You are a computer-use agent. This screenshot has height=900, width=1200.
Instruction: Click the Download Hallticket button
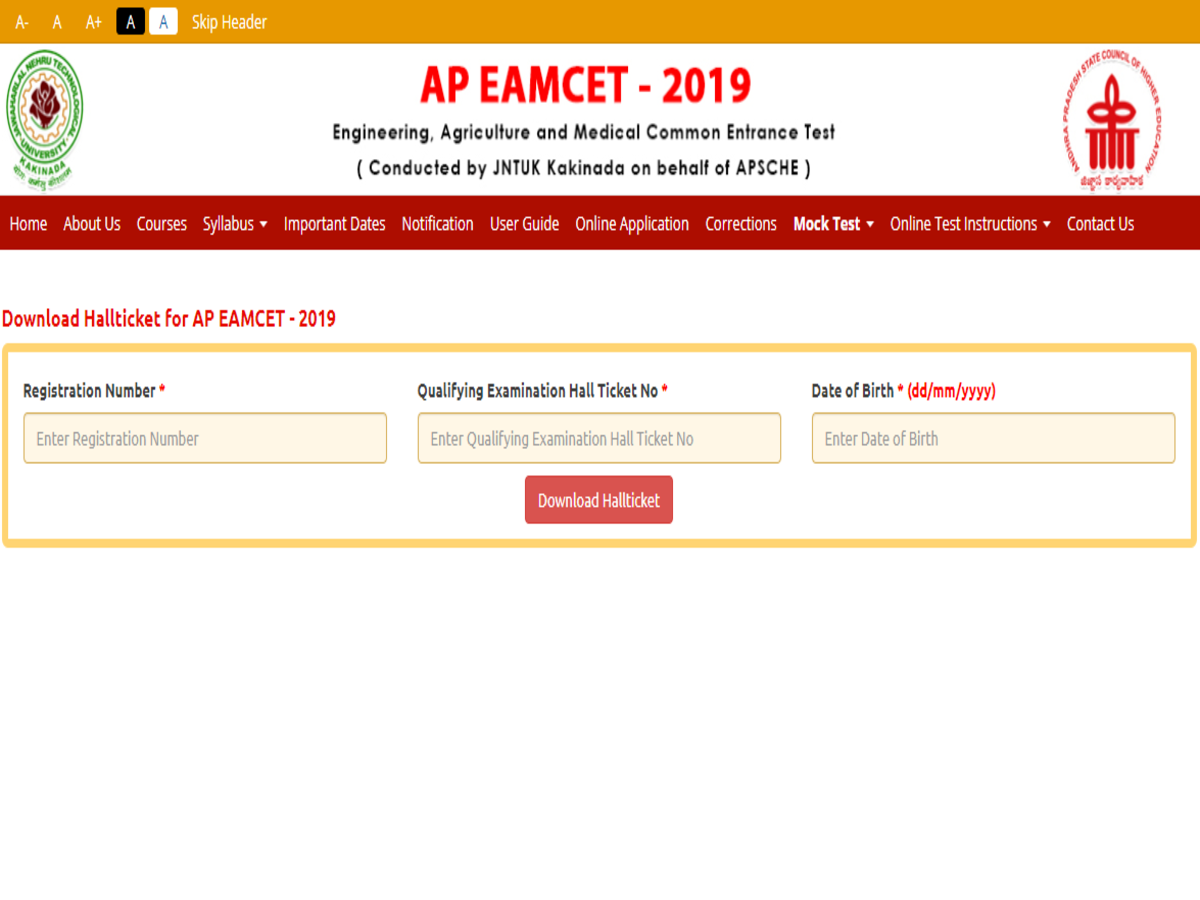click(599, 500)
